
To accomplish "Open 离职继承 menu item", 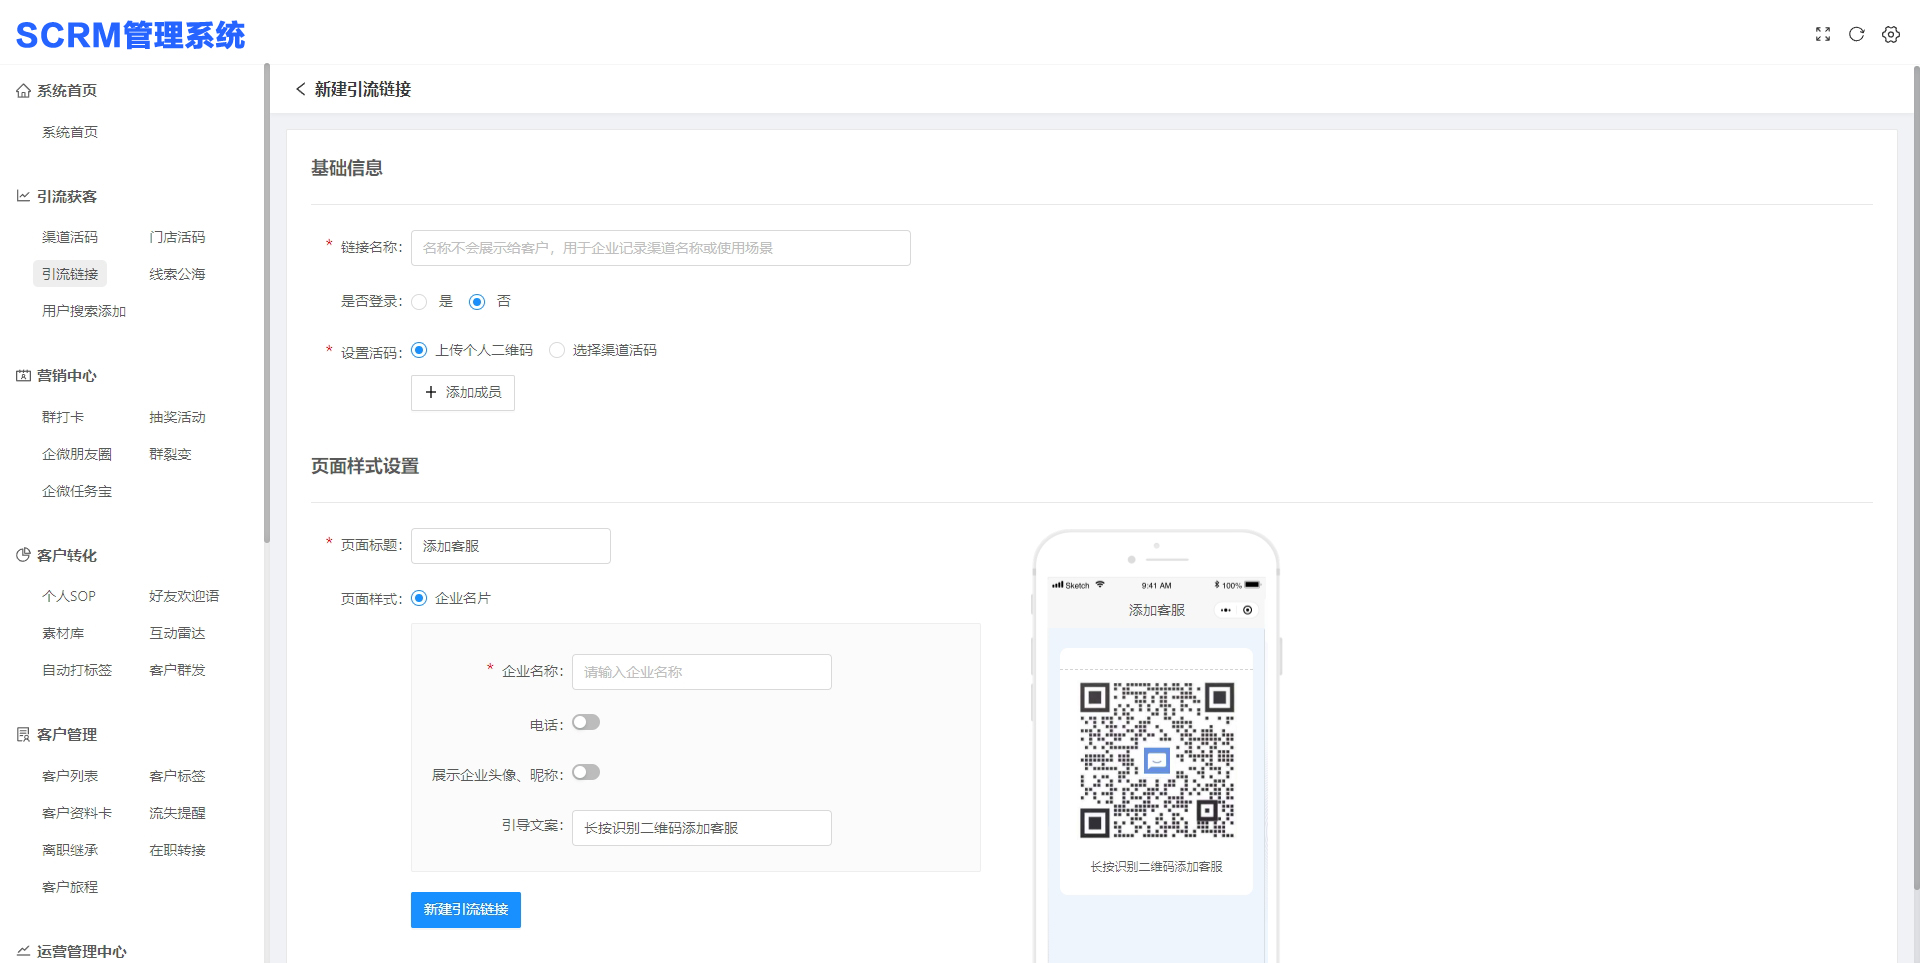I will [70, 850].
